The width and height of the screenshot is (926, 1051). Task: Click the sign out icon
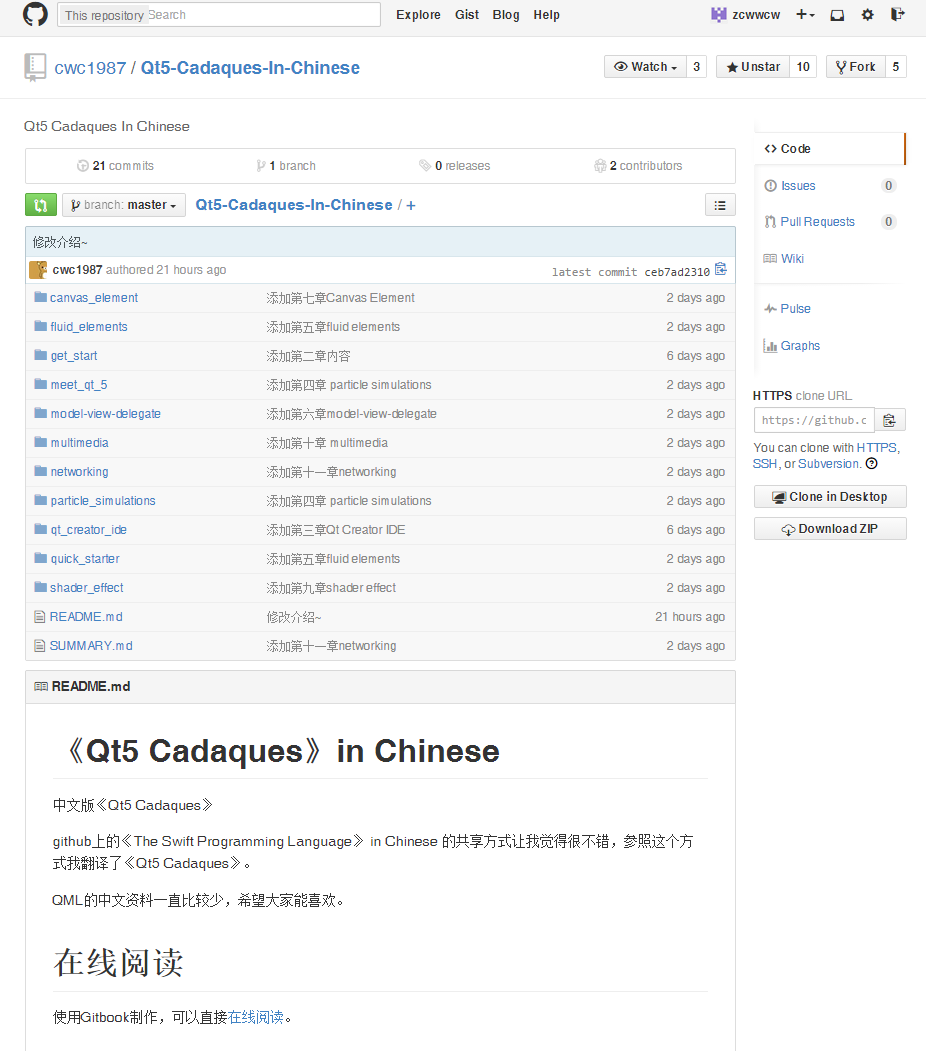point(897,14)
